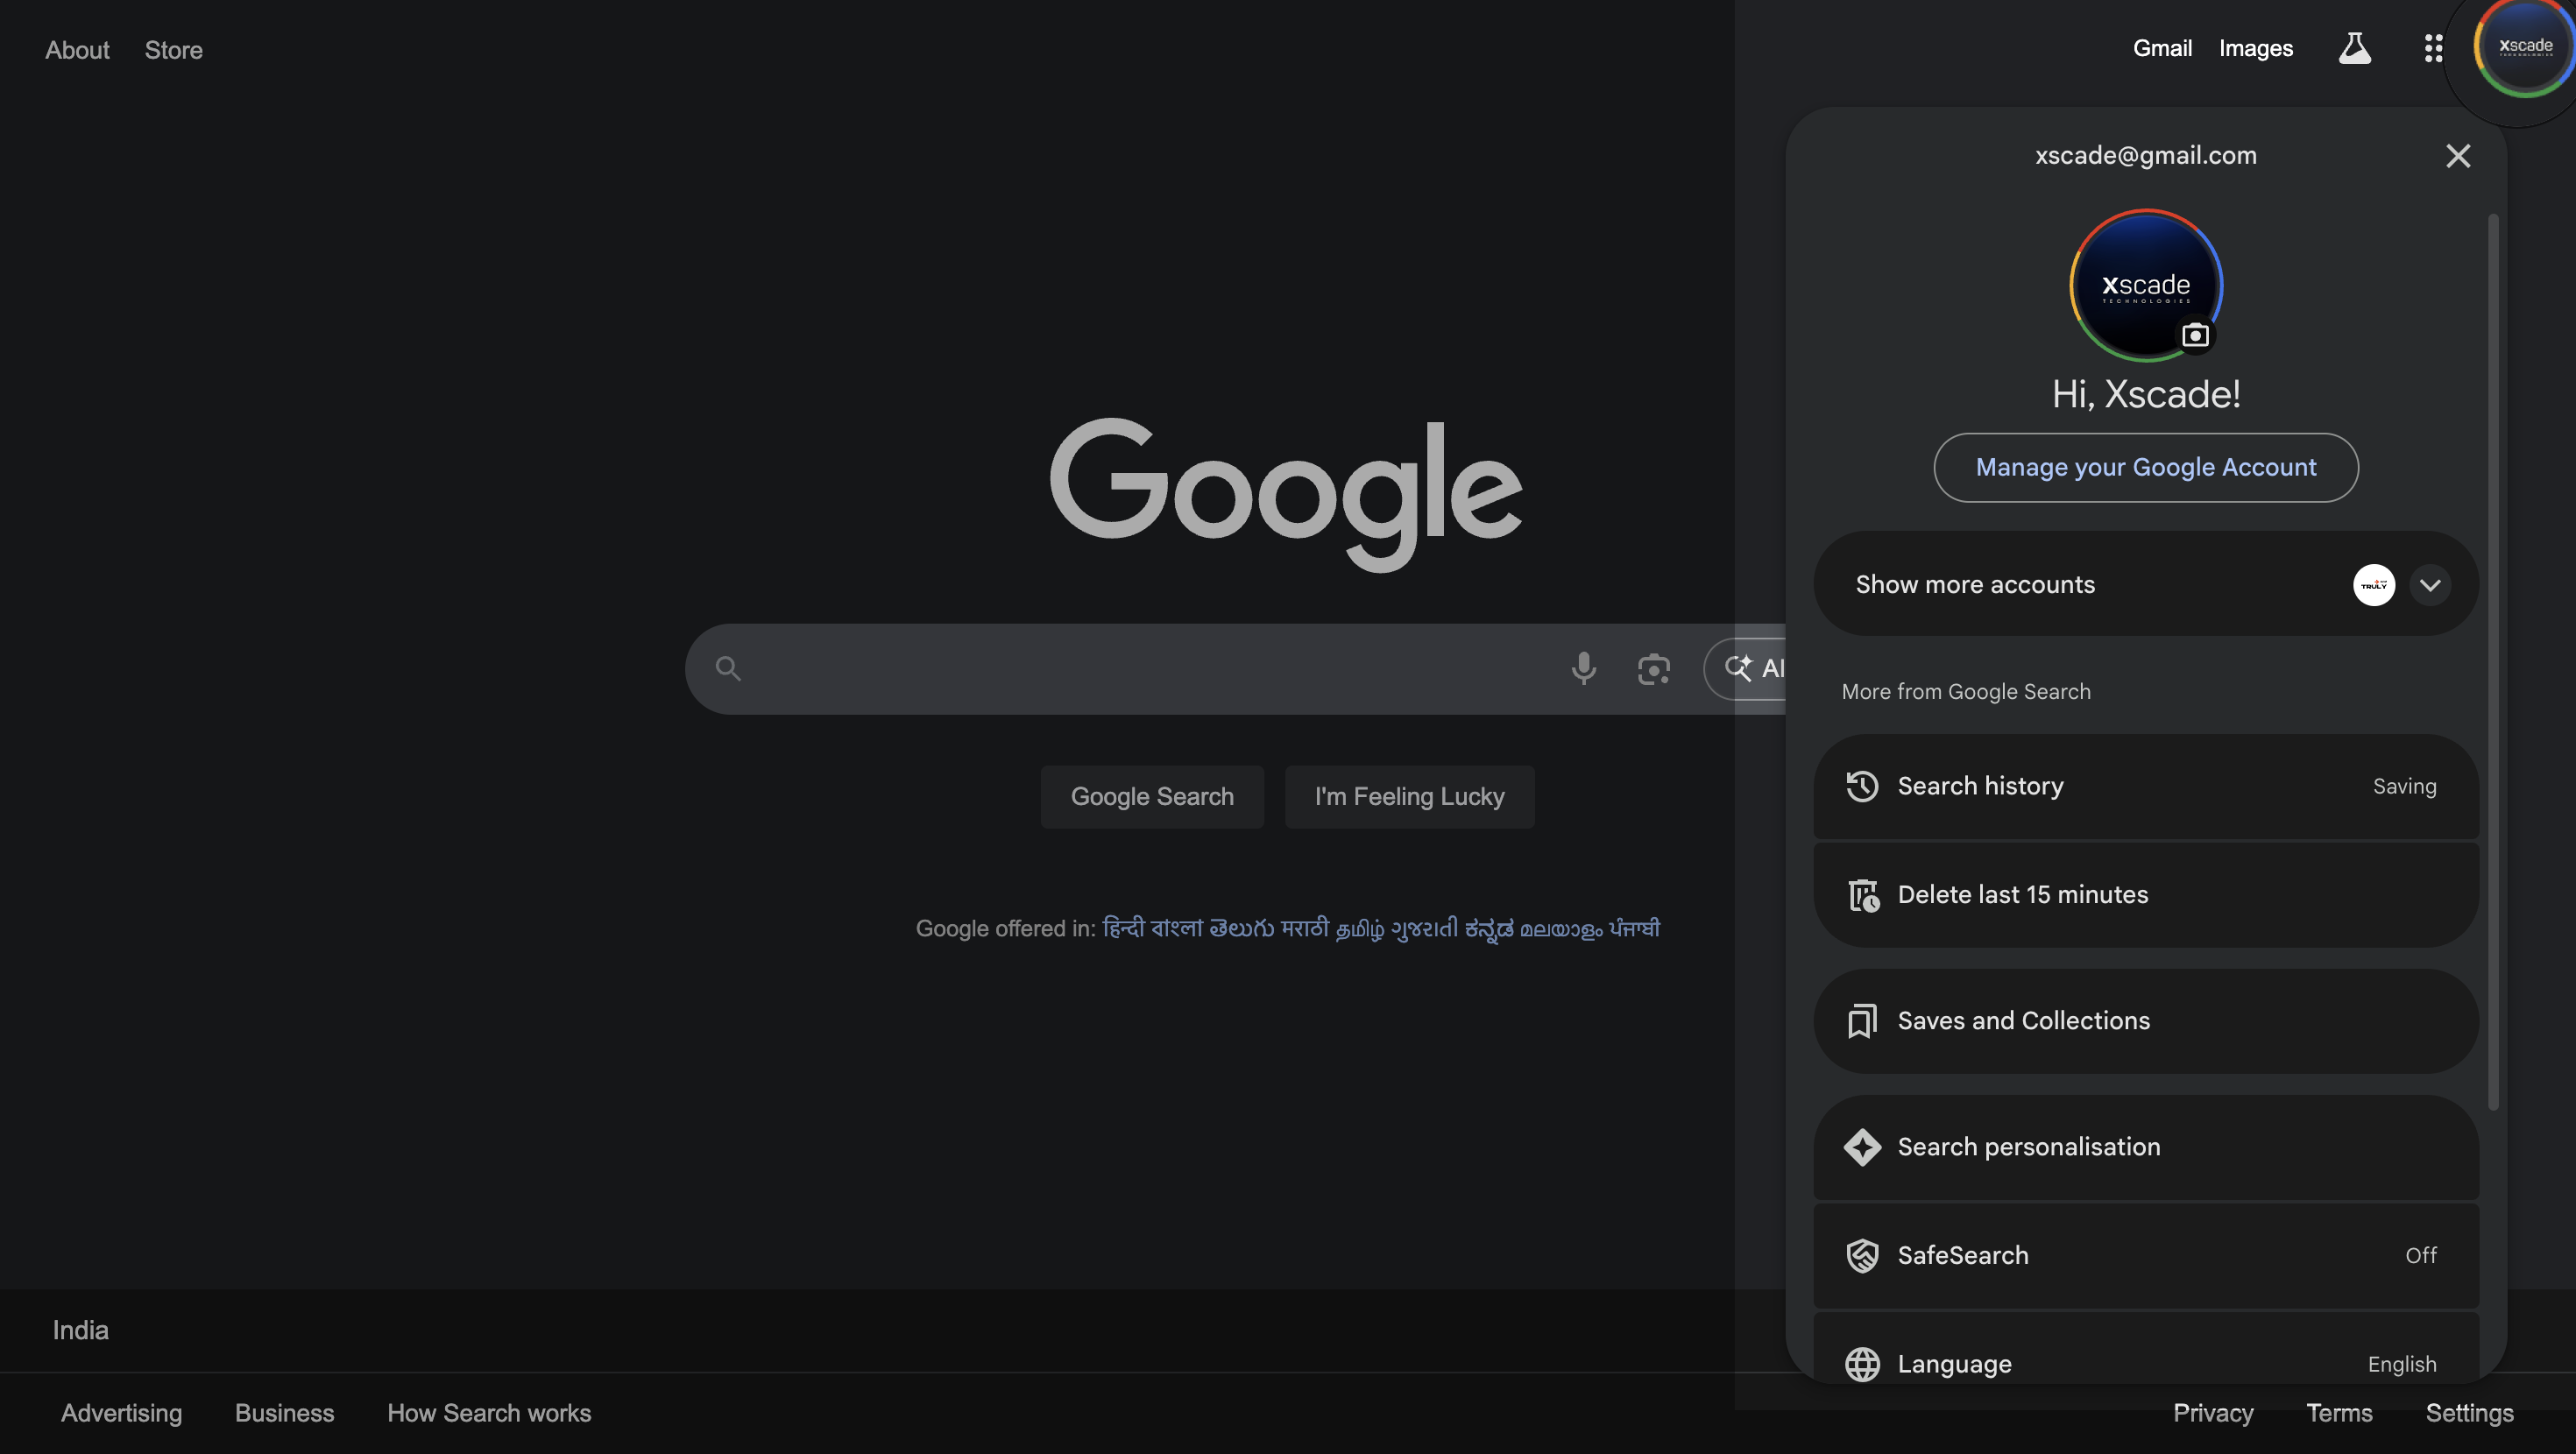Click camera icon to change profile photo
The height and width of the screenshot is (1454, 2576).
pyautogui.click(x=2196, y=335)
